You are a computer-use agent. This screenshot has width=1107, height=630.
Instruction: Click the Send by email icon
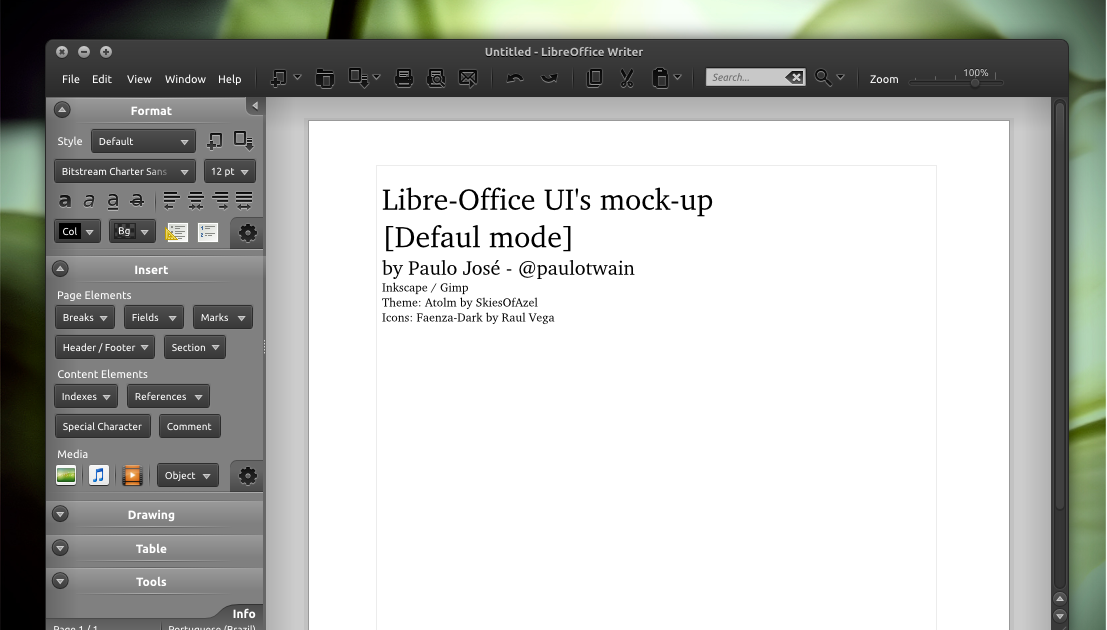pos(468,78)
